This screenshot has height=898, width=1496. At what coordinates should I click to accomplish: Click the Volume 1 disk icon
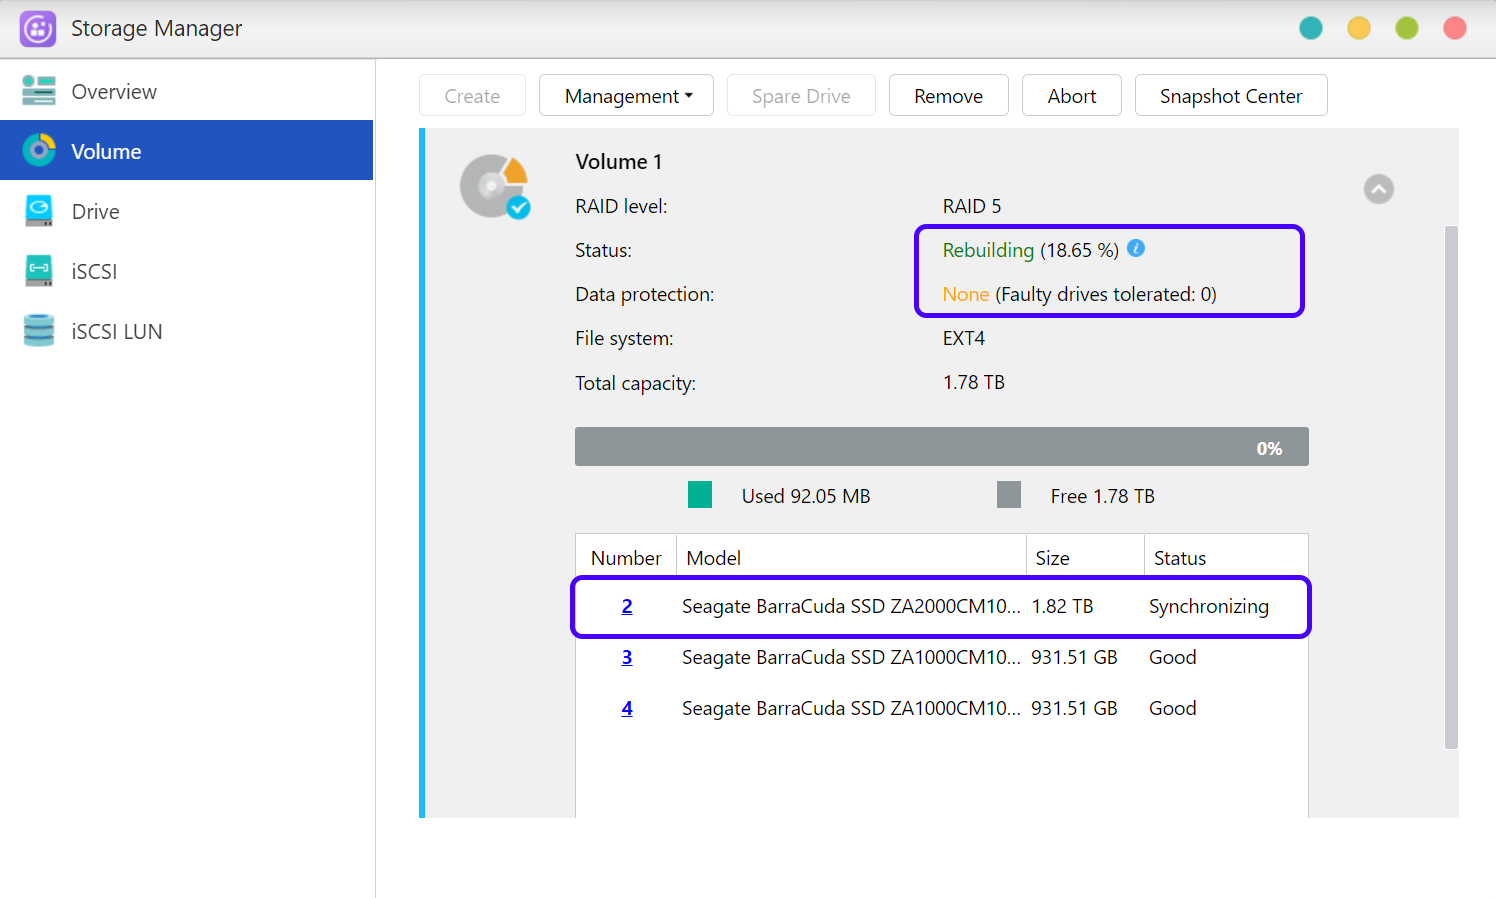(494, 186)
